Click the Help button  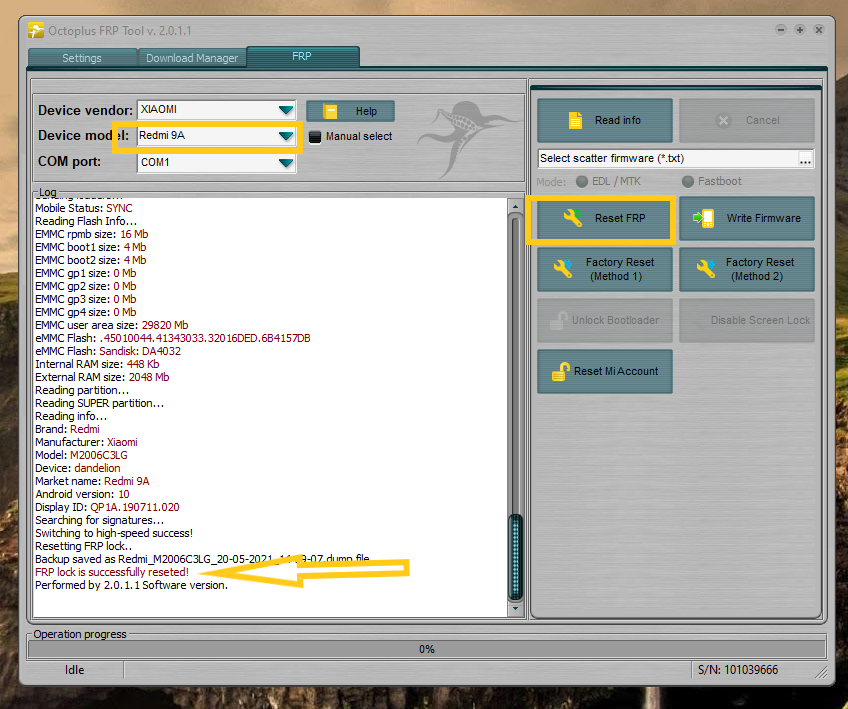point(350,111)
